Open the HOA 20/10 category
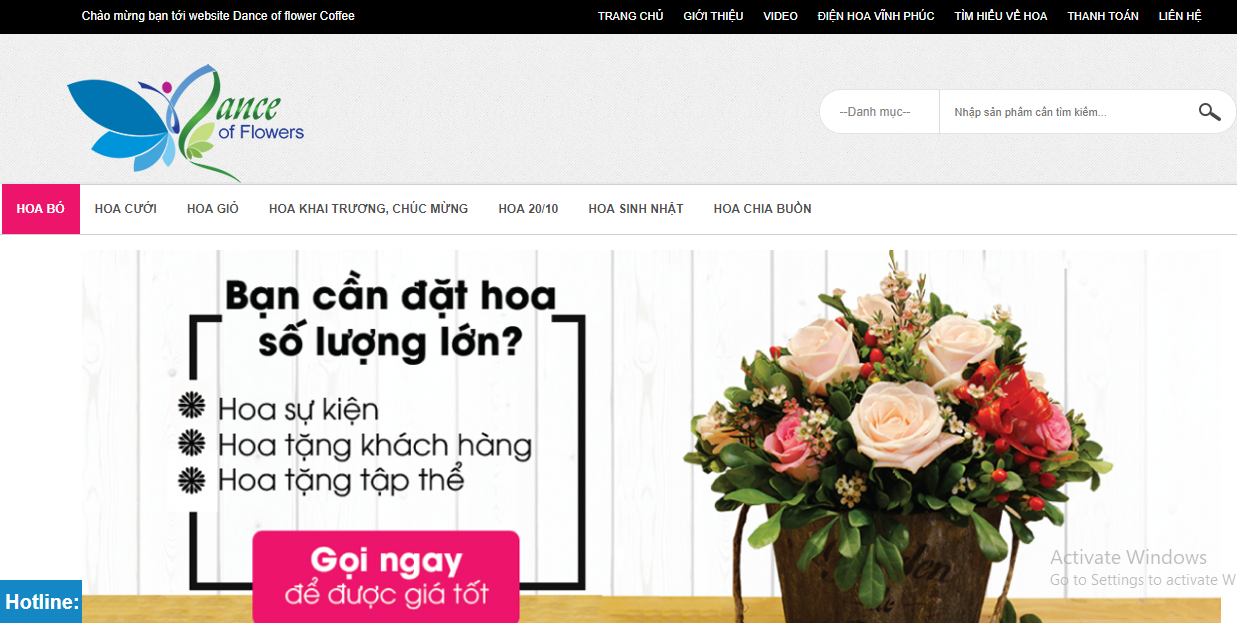The image size is (1237, 623). pyautogui.click(x=528, y=209)
